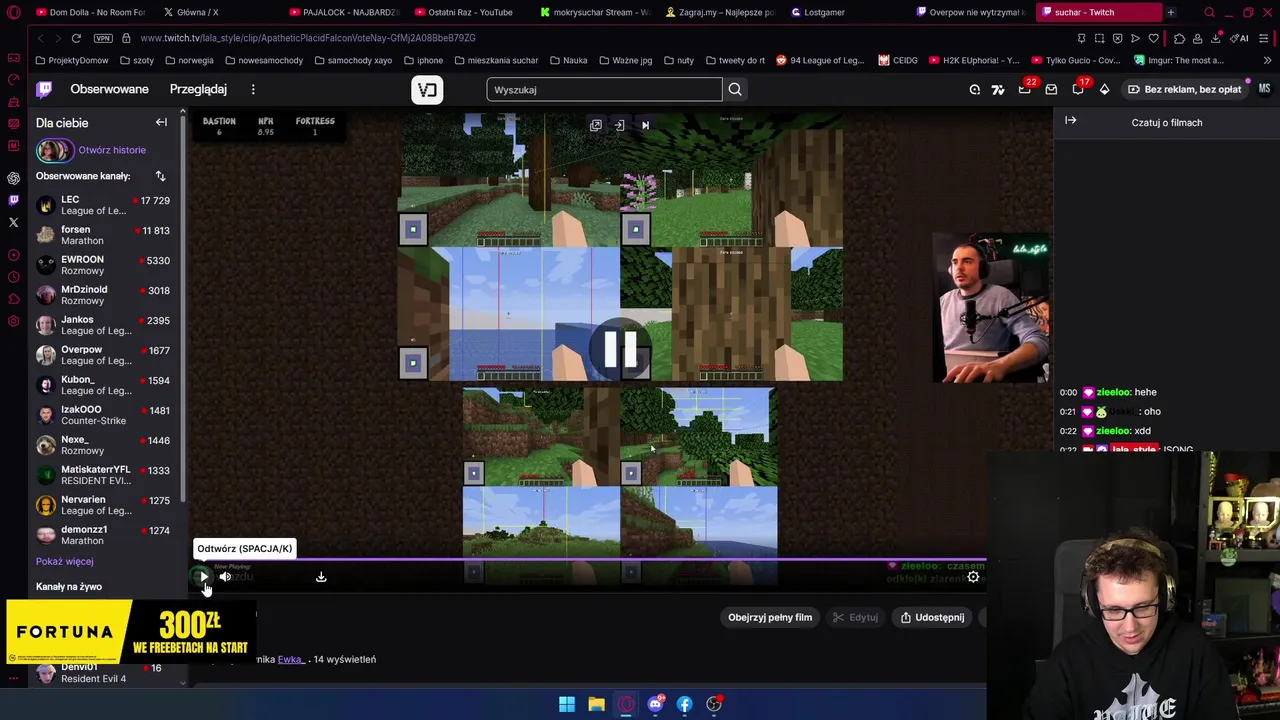Open Discord from the taskbar
Screen dimensions: 1280x720
(x=655, y=704)
